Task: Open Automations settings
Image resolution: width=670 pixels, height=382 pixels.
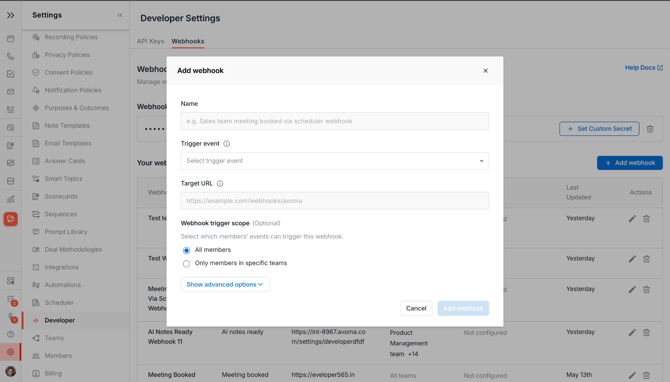Action: click(x=62, y=285)
